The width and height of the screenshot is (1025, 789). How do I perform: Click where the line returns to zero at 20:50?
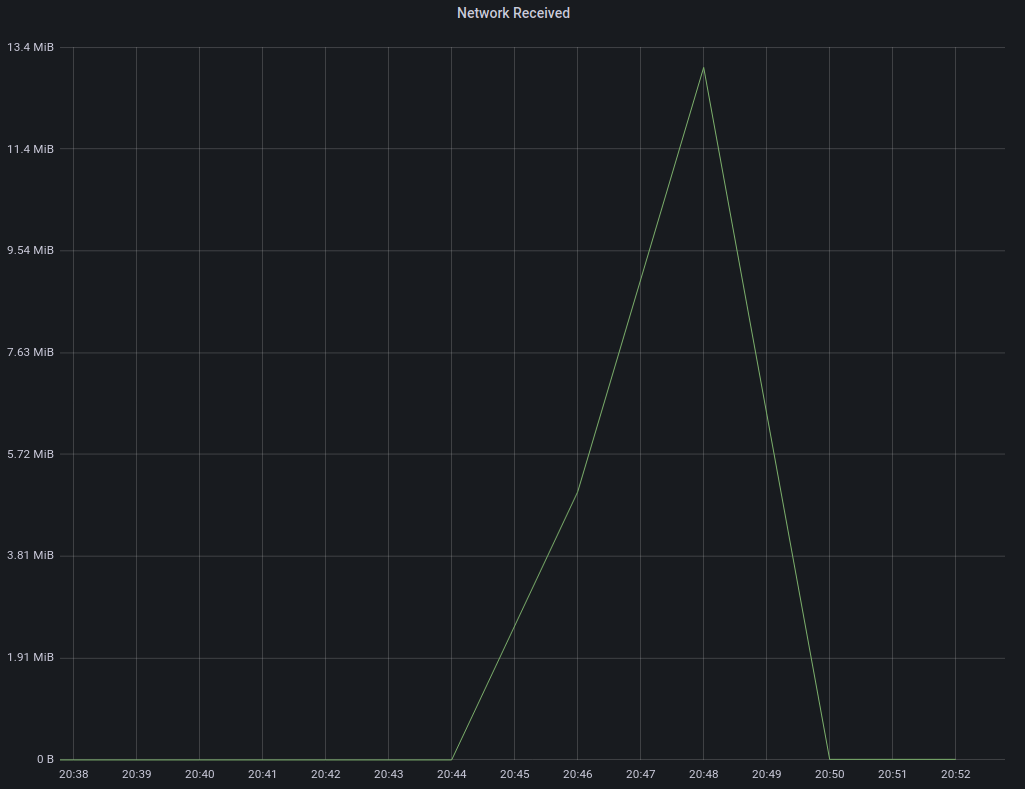coord(830,760)
